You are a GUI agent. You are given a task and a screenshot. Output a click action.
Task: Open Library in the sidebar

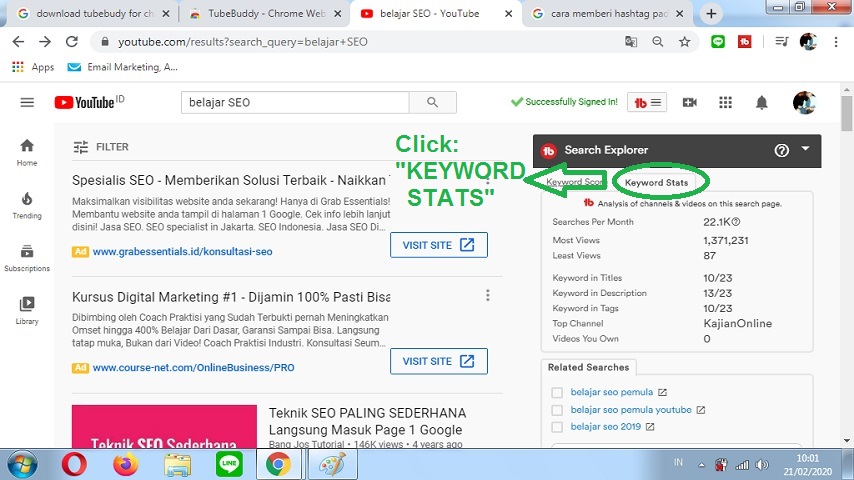point(27,309)
